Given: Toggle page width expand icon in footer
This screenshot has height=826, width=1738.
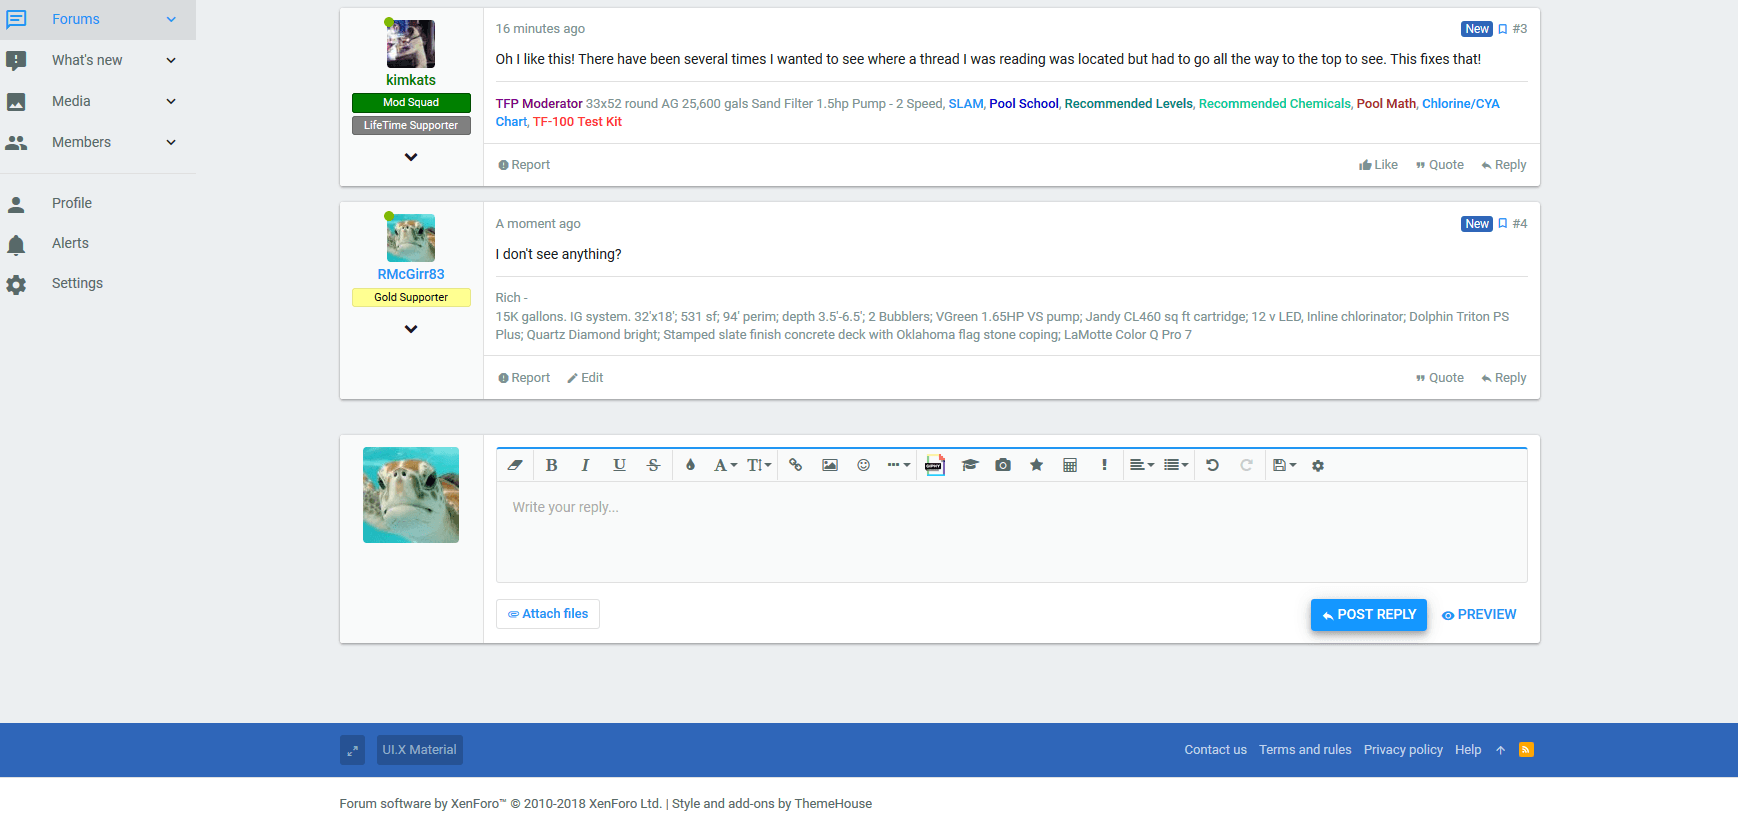Looking at the screenshot, I should point(352,750).
